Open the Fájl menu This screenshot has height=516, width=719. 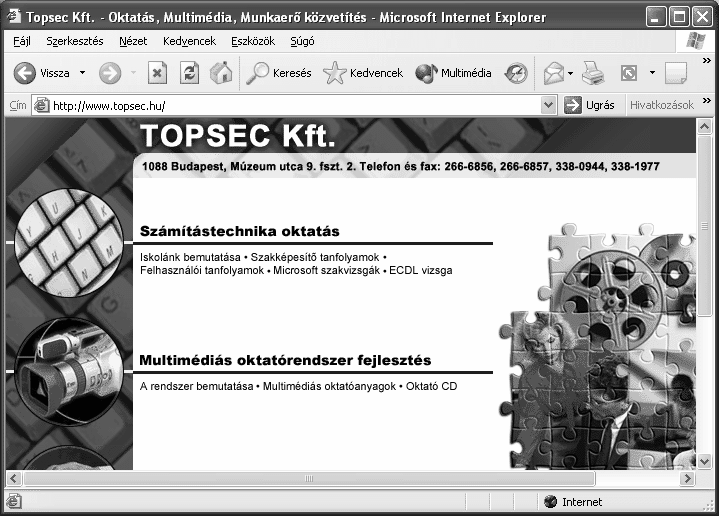tap(22, 41)
